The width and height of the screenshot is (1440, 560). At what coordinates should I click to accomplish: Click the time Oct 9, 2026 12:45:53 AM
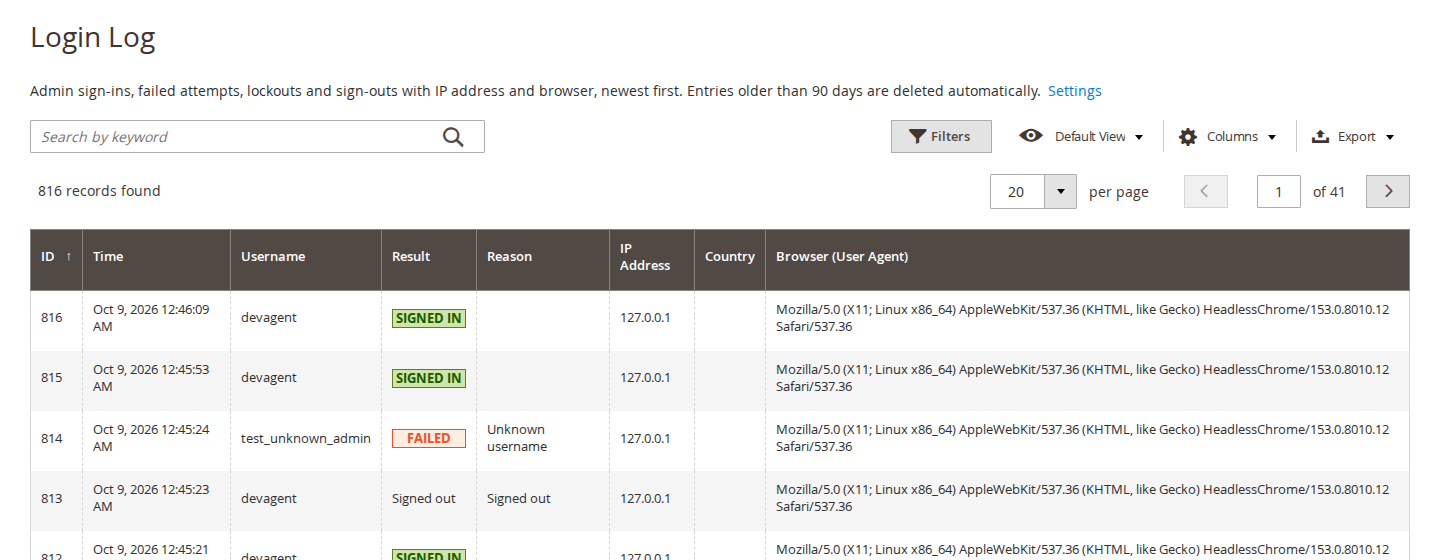[x=151, y=378]
